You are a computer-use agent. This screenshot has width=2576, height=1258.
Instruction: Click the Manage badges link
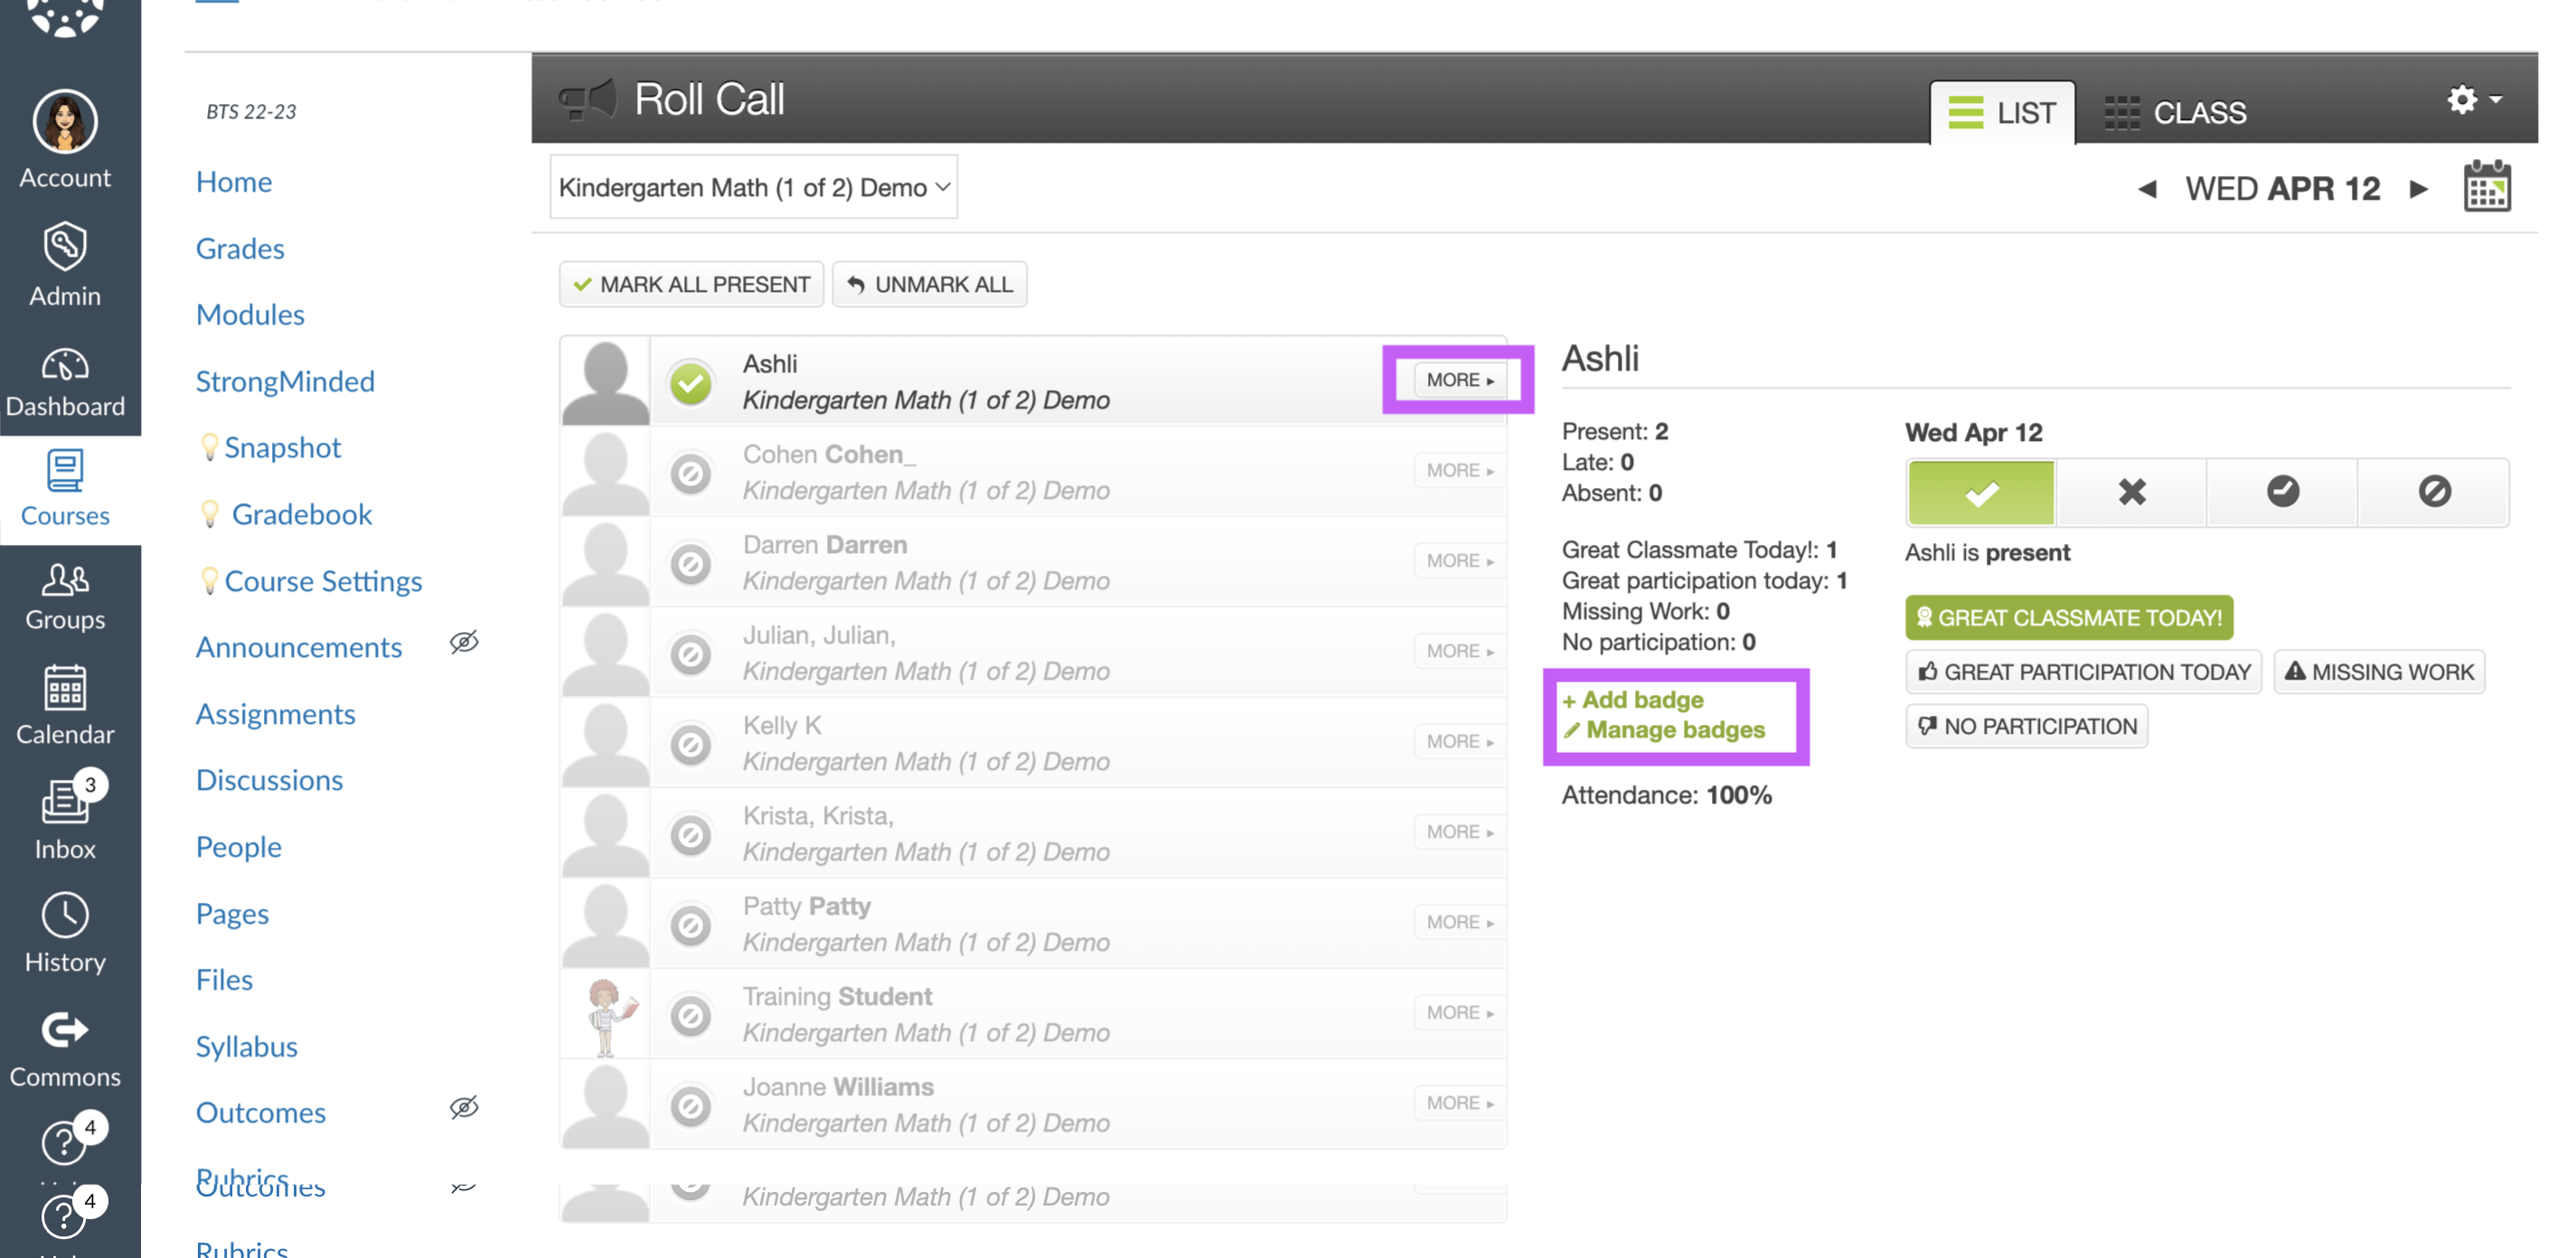[x=1665, y=729]
